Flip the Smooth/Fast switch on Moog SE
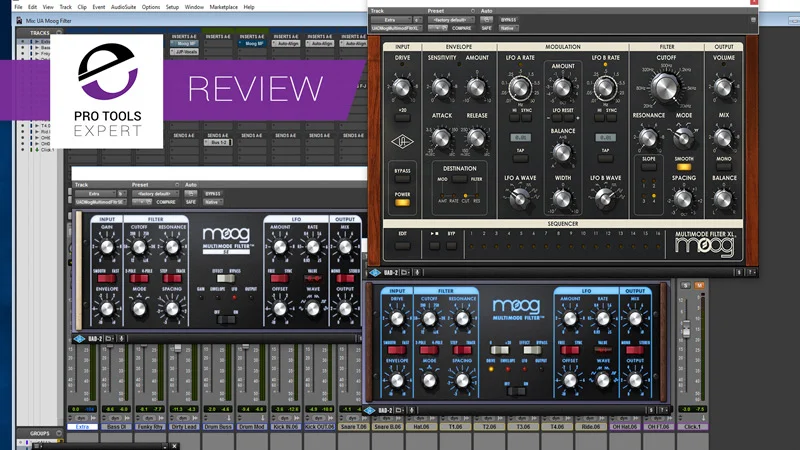800x450 pixels. (x=107, y=278)
